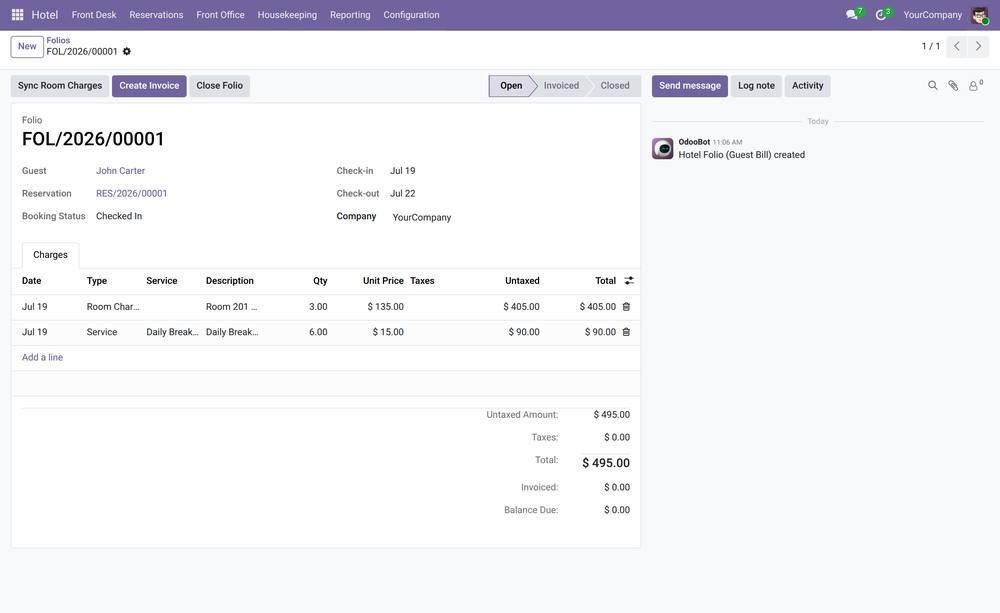1000x613 pixels.
Task: Click Check-in date Jul 19
Action: (x=402, y=171)
